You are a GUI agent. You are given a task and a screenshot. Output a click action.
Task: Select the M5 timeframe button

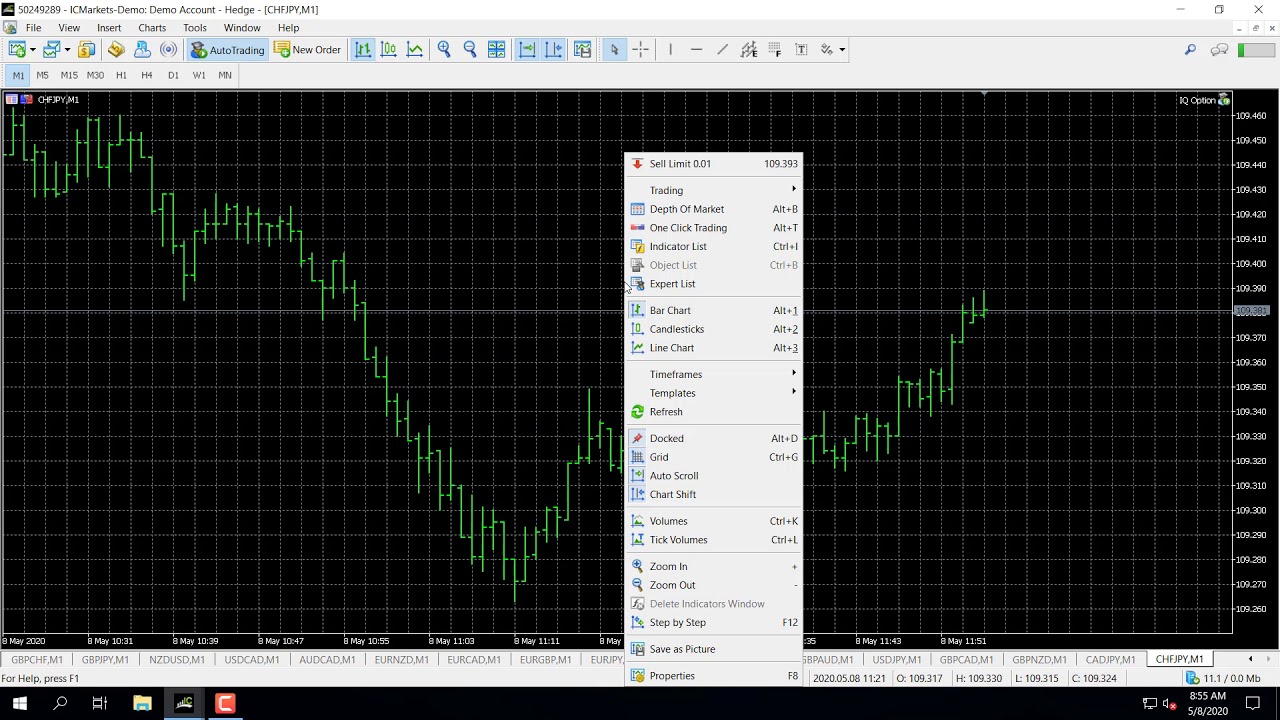tap(42, 75)
